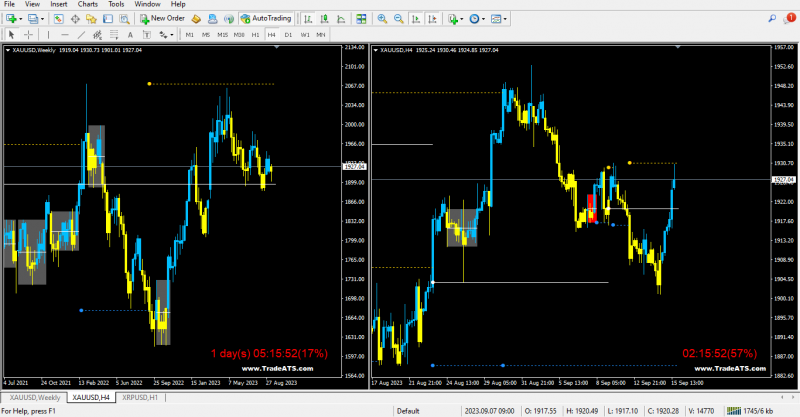
Task: Select the arrow cursor tool
Action: coord(12,35)
